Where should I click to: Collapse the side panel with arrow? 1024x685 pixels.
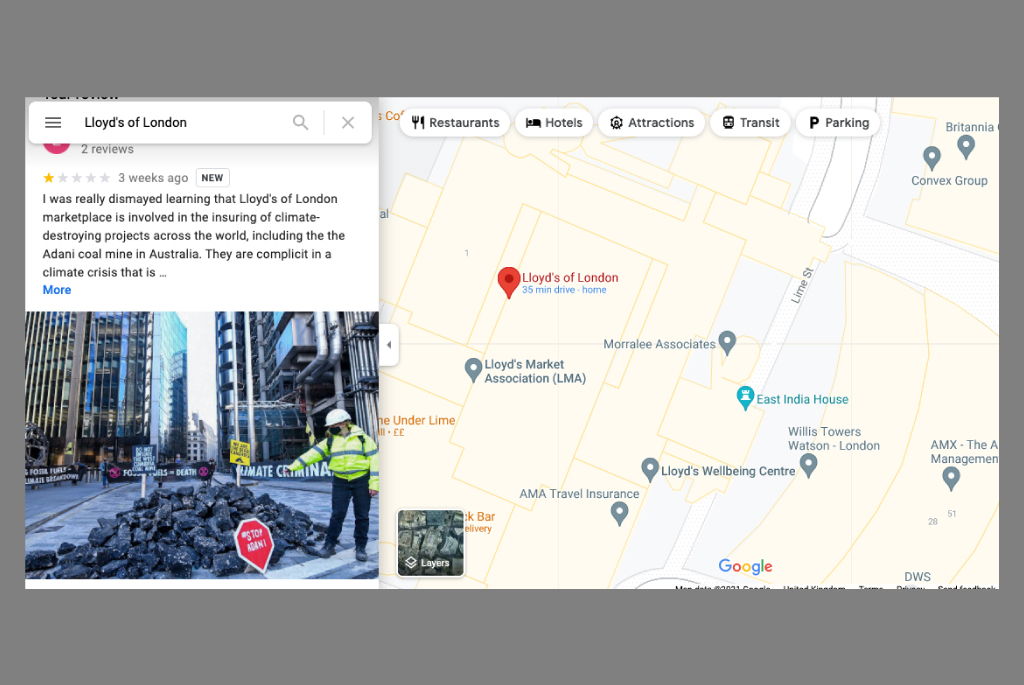tap(389, 345)
